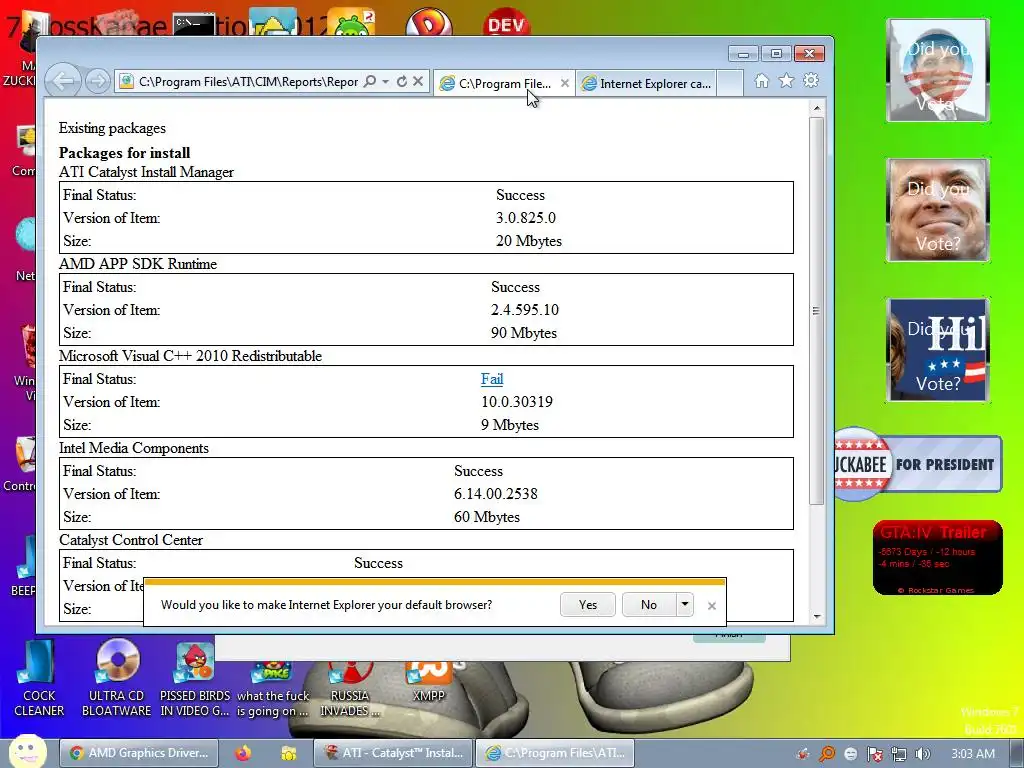Open the XMPP desktop icon
This screenshot has height=768, width=1024.
click(x=428, y=682)
